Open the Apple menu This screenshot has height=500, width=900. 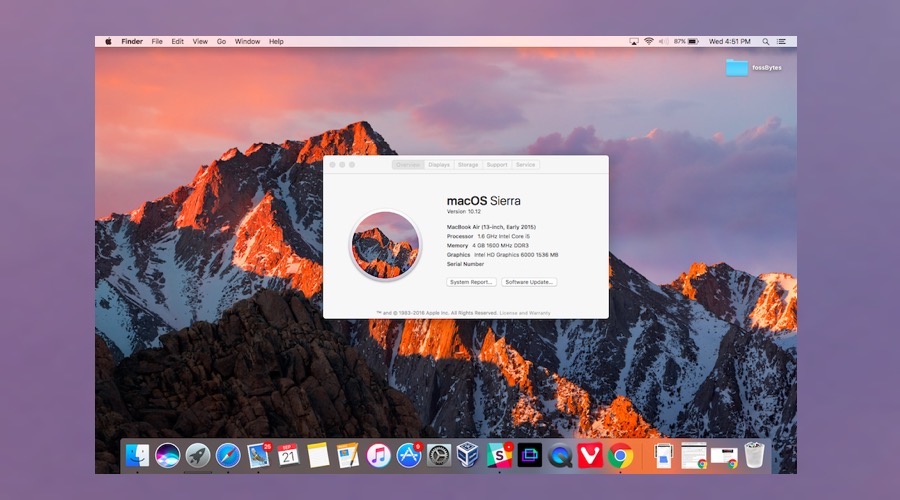pos(108,42)
